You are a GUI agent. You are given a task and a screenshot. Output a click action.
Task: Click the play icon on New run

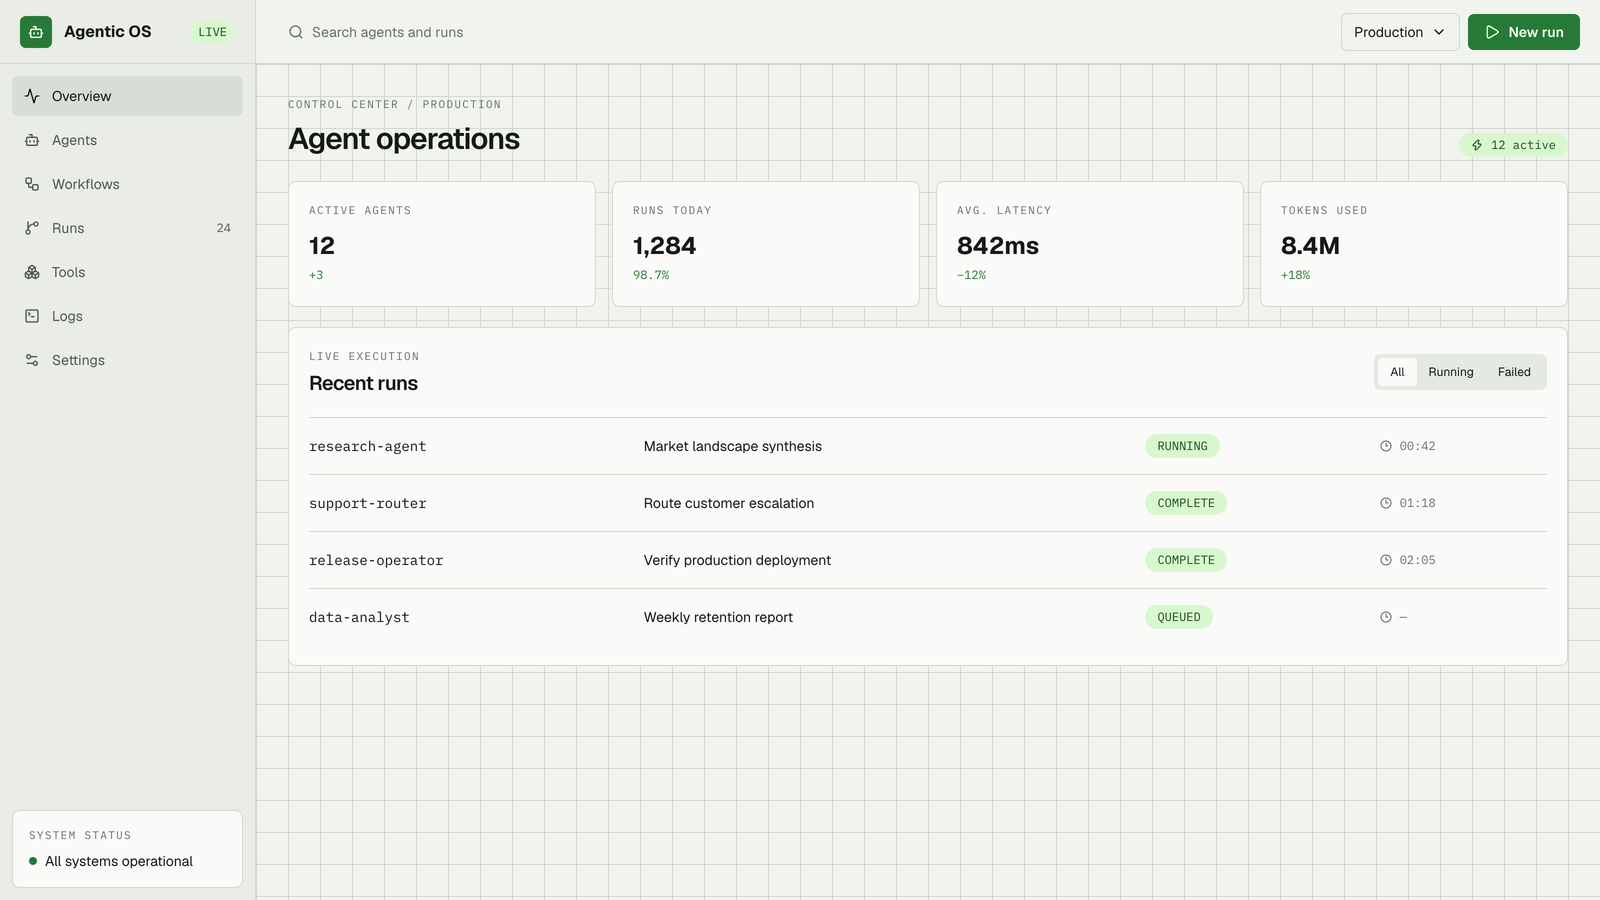1492,32
